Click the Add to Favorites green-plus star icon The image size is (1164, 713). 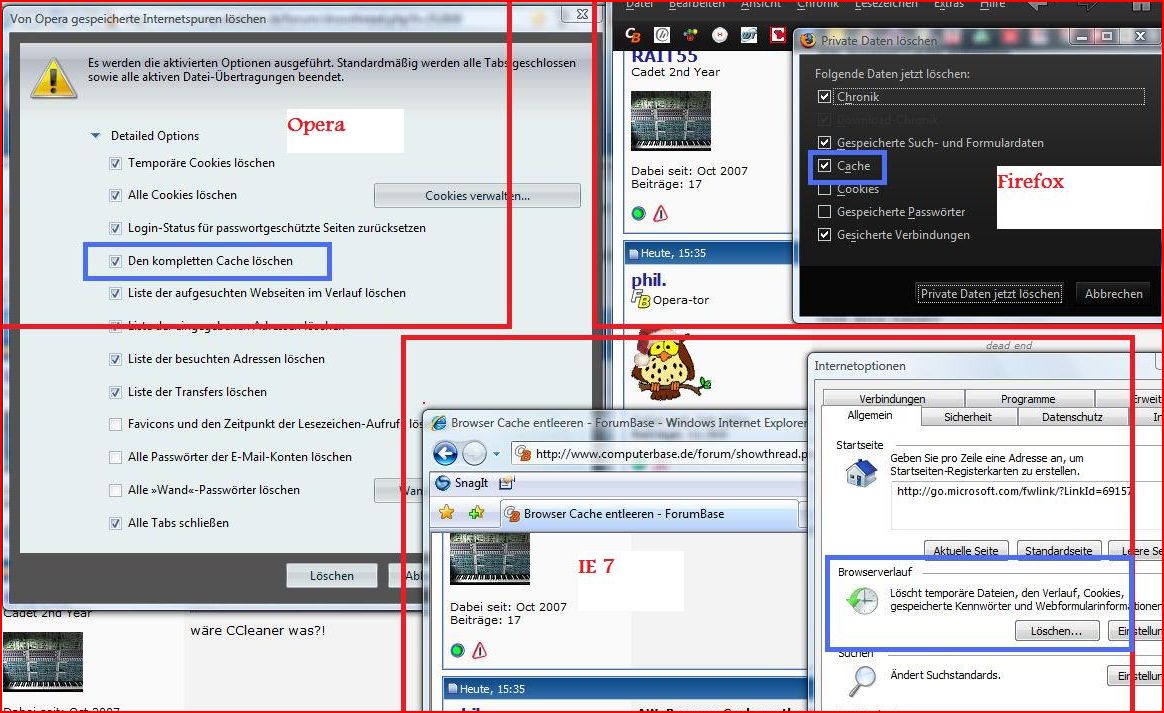(476, 512)
